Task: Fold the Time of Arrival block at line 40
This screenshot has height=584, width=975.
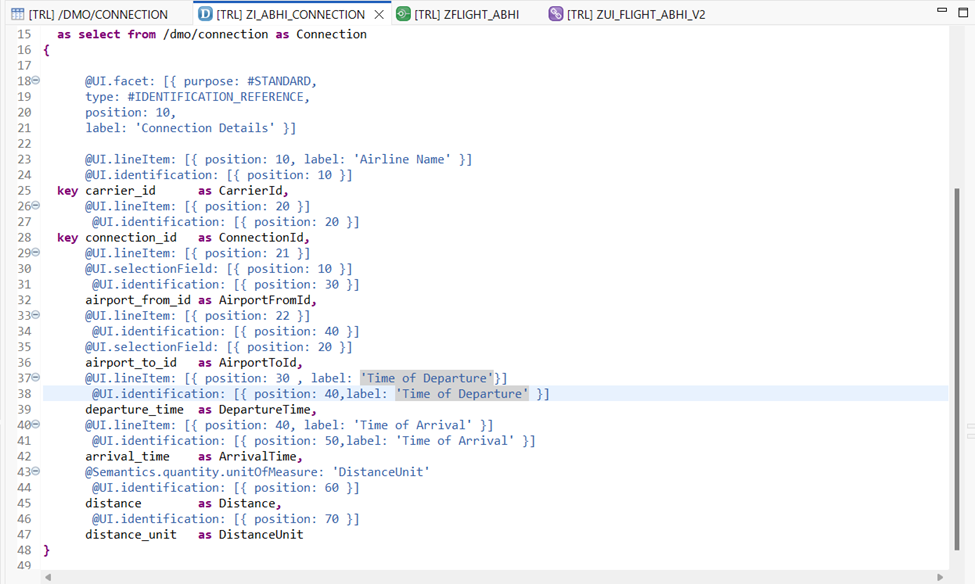Action: click(x=36, y=425)
